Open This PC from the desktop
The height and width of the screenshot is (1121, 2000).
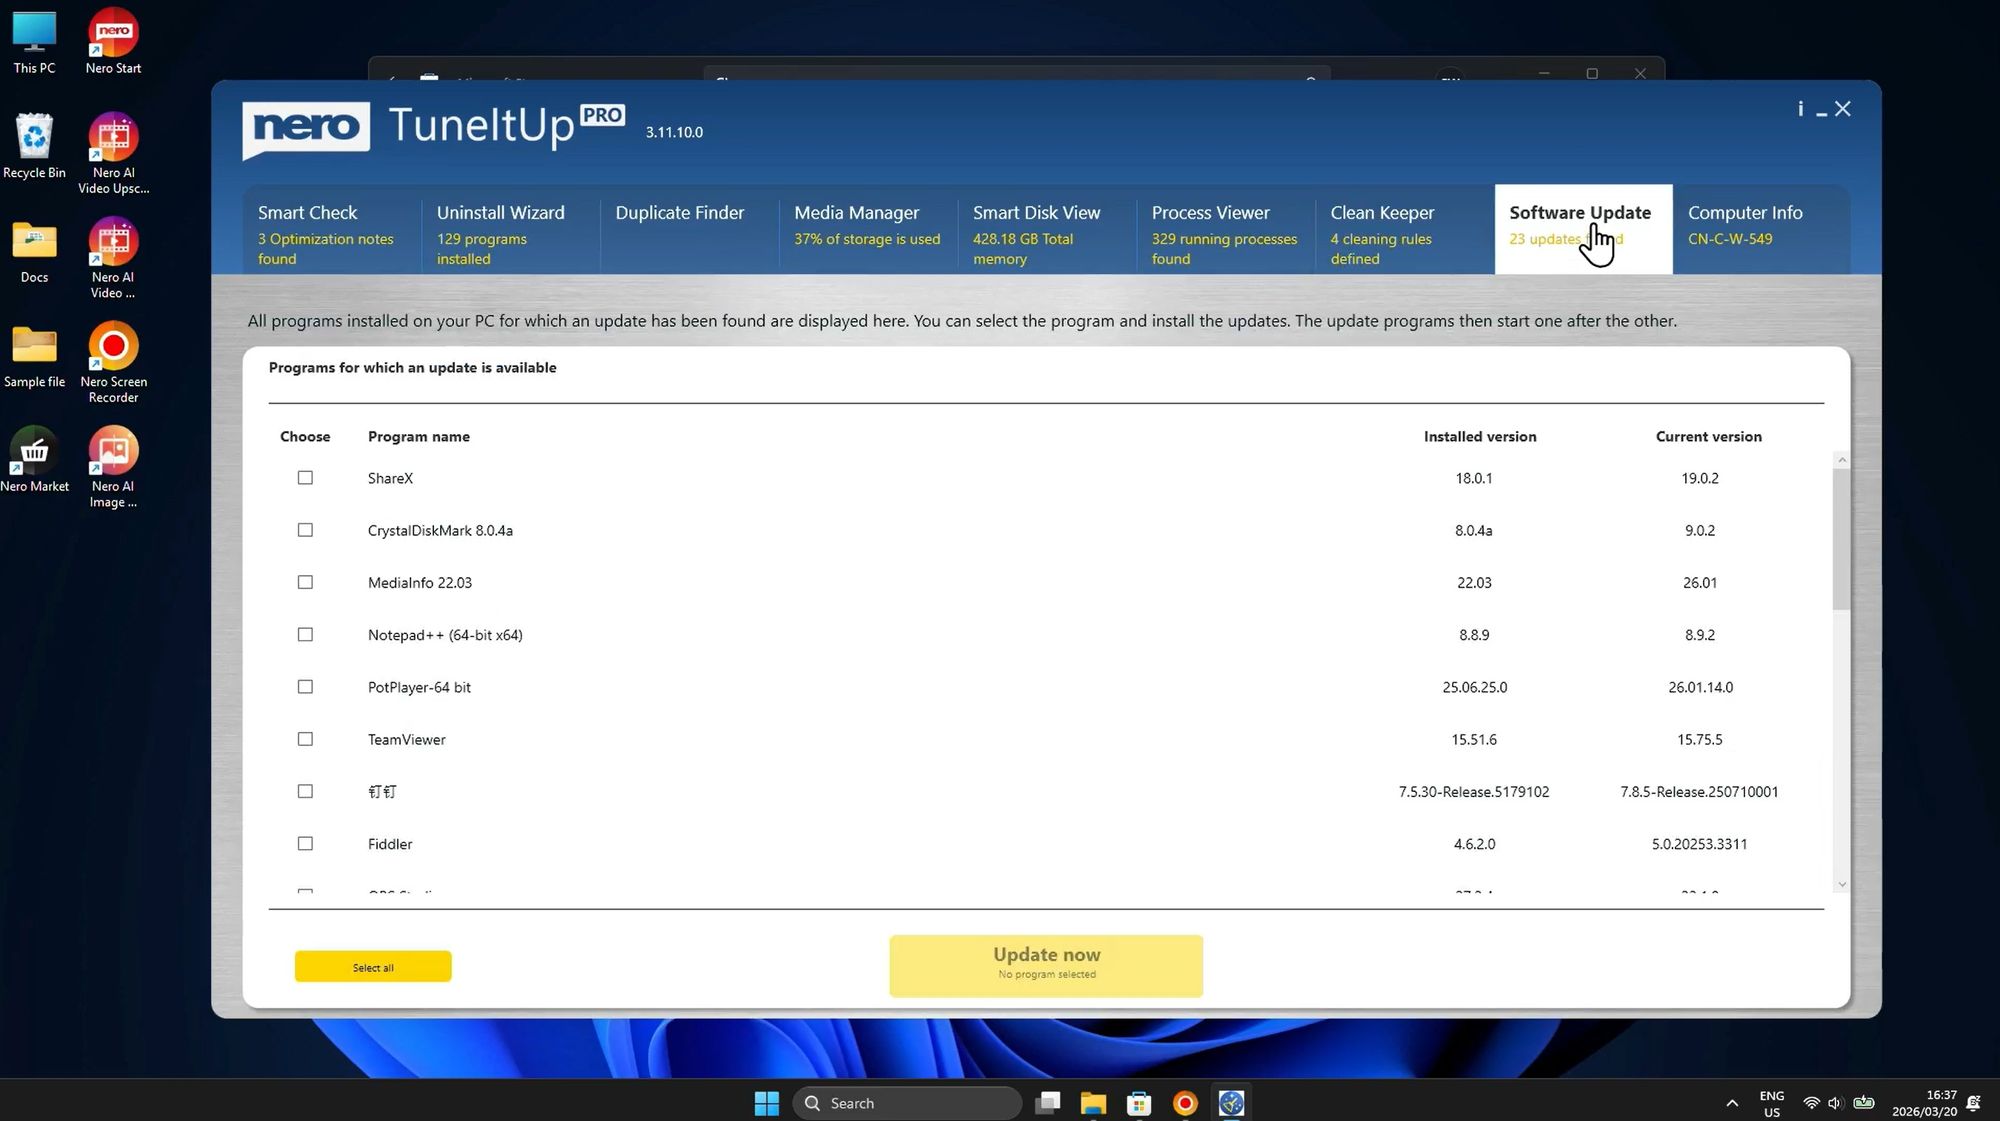coord(34,30)
